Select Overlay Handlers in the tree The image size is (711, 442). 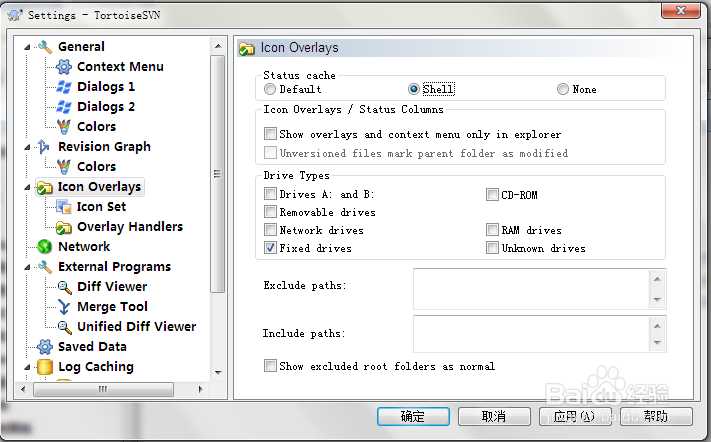[130, 227]
